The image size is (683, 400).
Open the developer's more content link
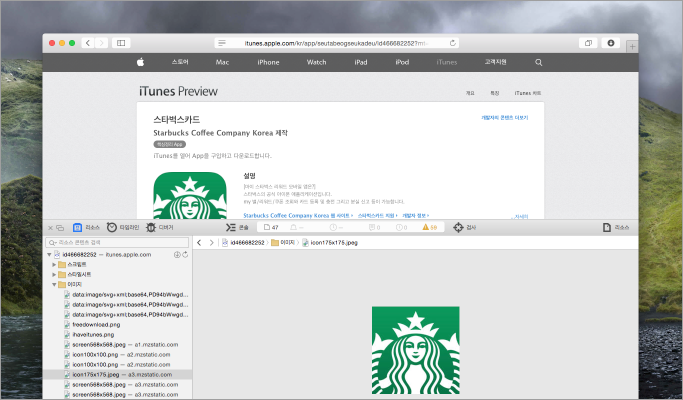pos(504,118)
